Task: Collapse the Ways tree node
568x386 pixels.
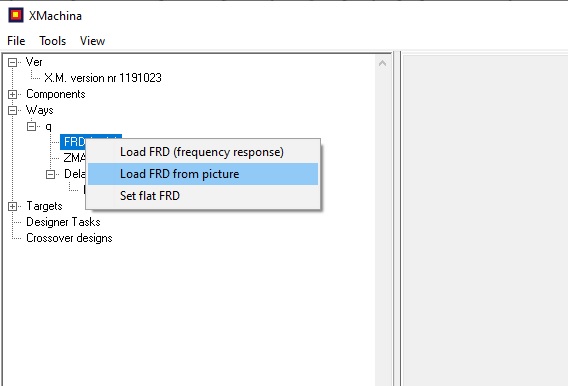Action: point(12,110)
